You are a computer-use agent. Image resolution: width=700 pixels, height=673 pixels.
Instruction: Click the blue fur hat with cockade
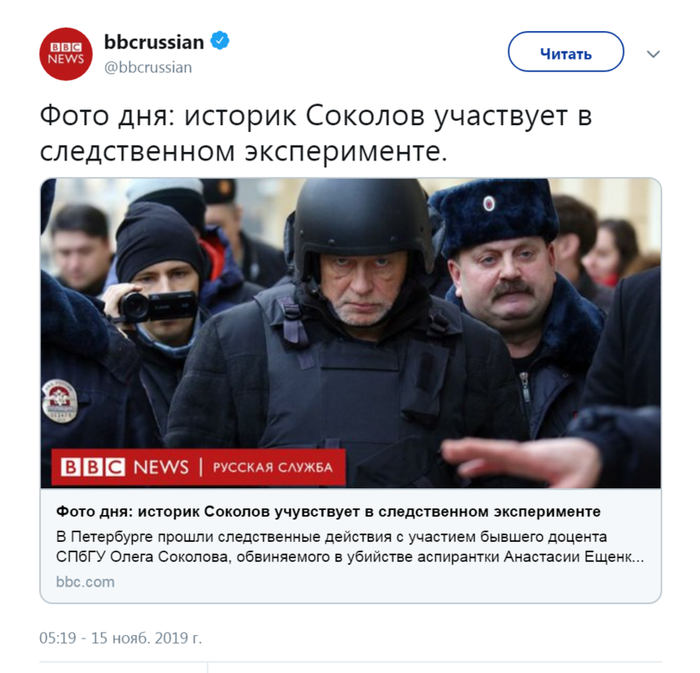click(494, 214)
